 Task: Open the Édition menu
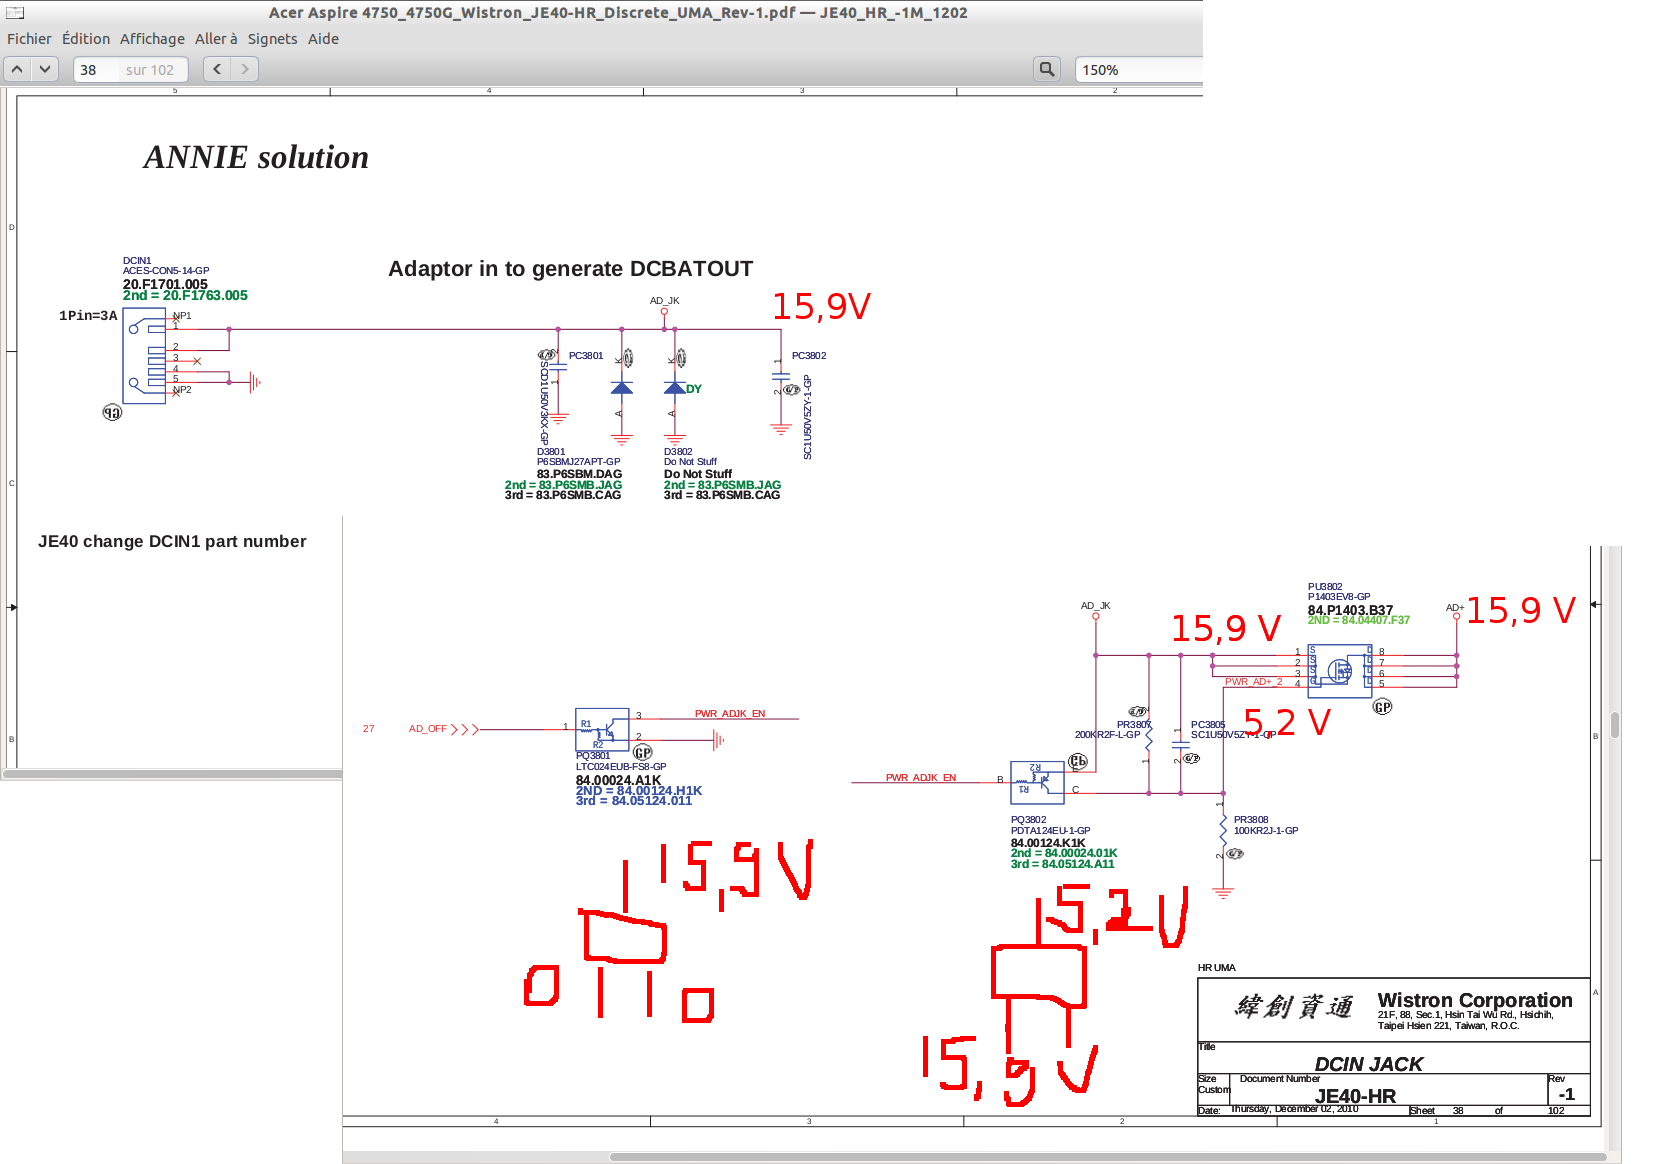(86, 39)
